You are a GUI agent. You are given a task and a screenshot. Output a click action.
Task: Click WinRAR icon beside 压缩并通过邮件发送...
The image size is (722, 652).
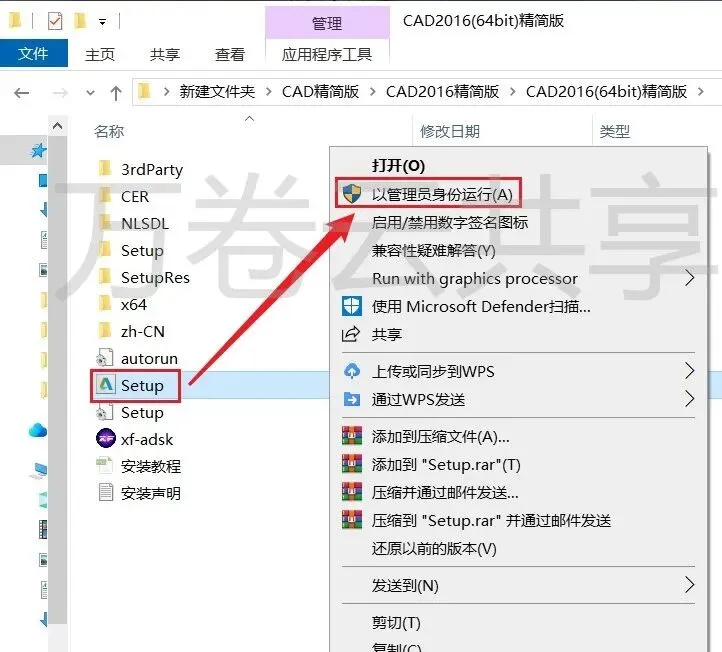352,491
